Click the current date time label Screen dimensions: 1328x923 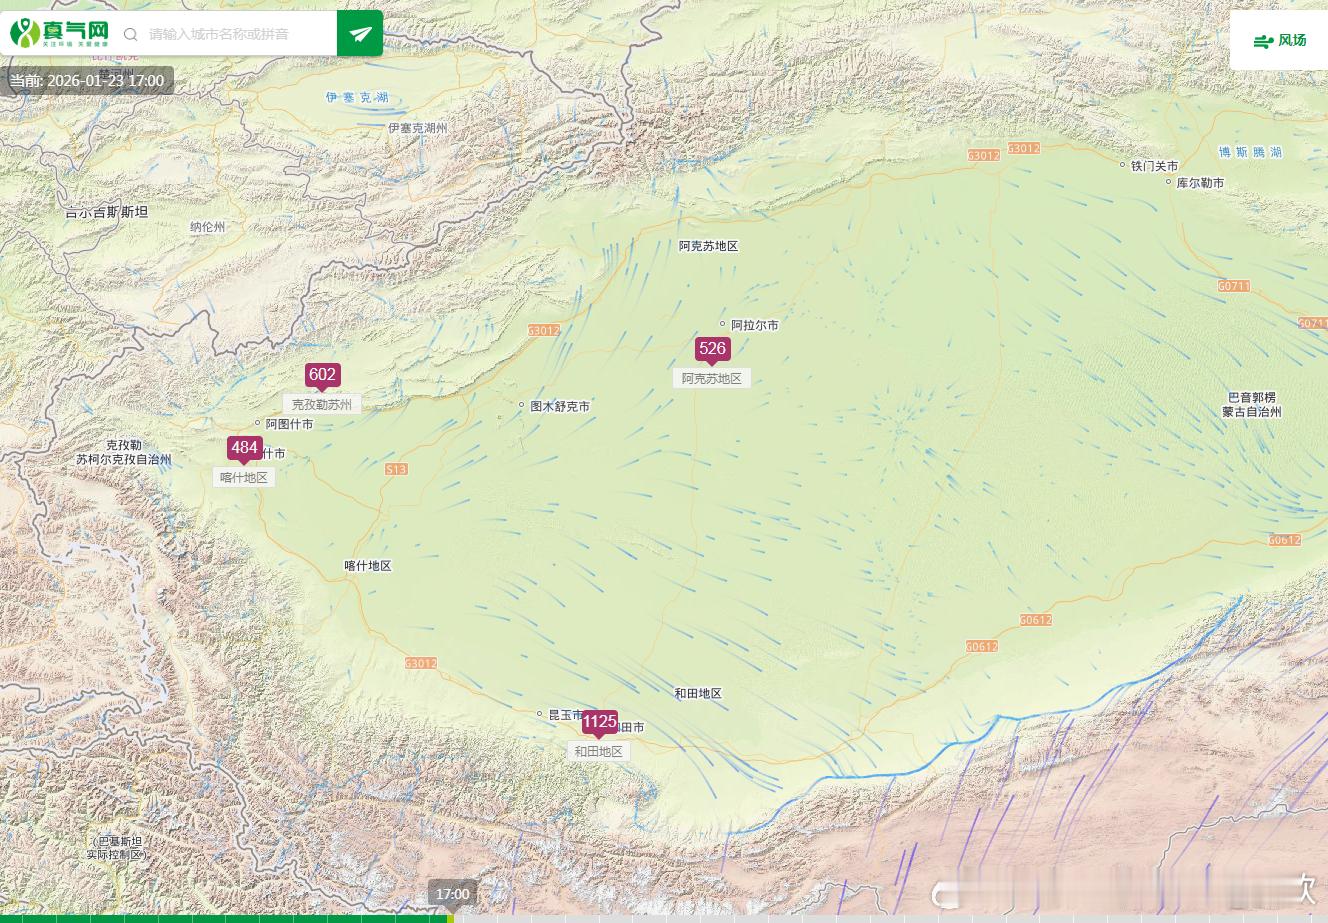[87, 81]
